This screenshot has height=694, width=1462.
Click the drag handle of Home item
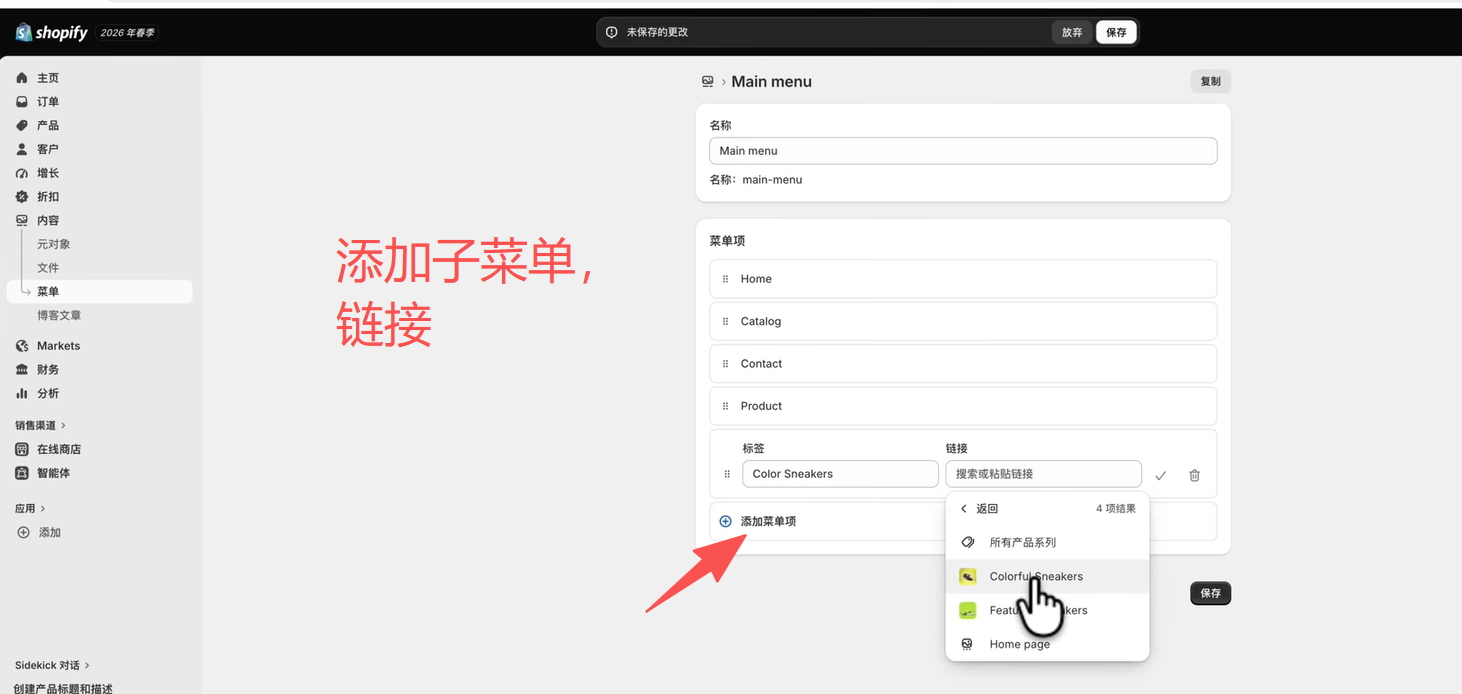tap(726, 279)
